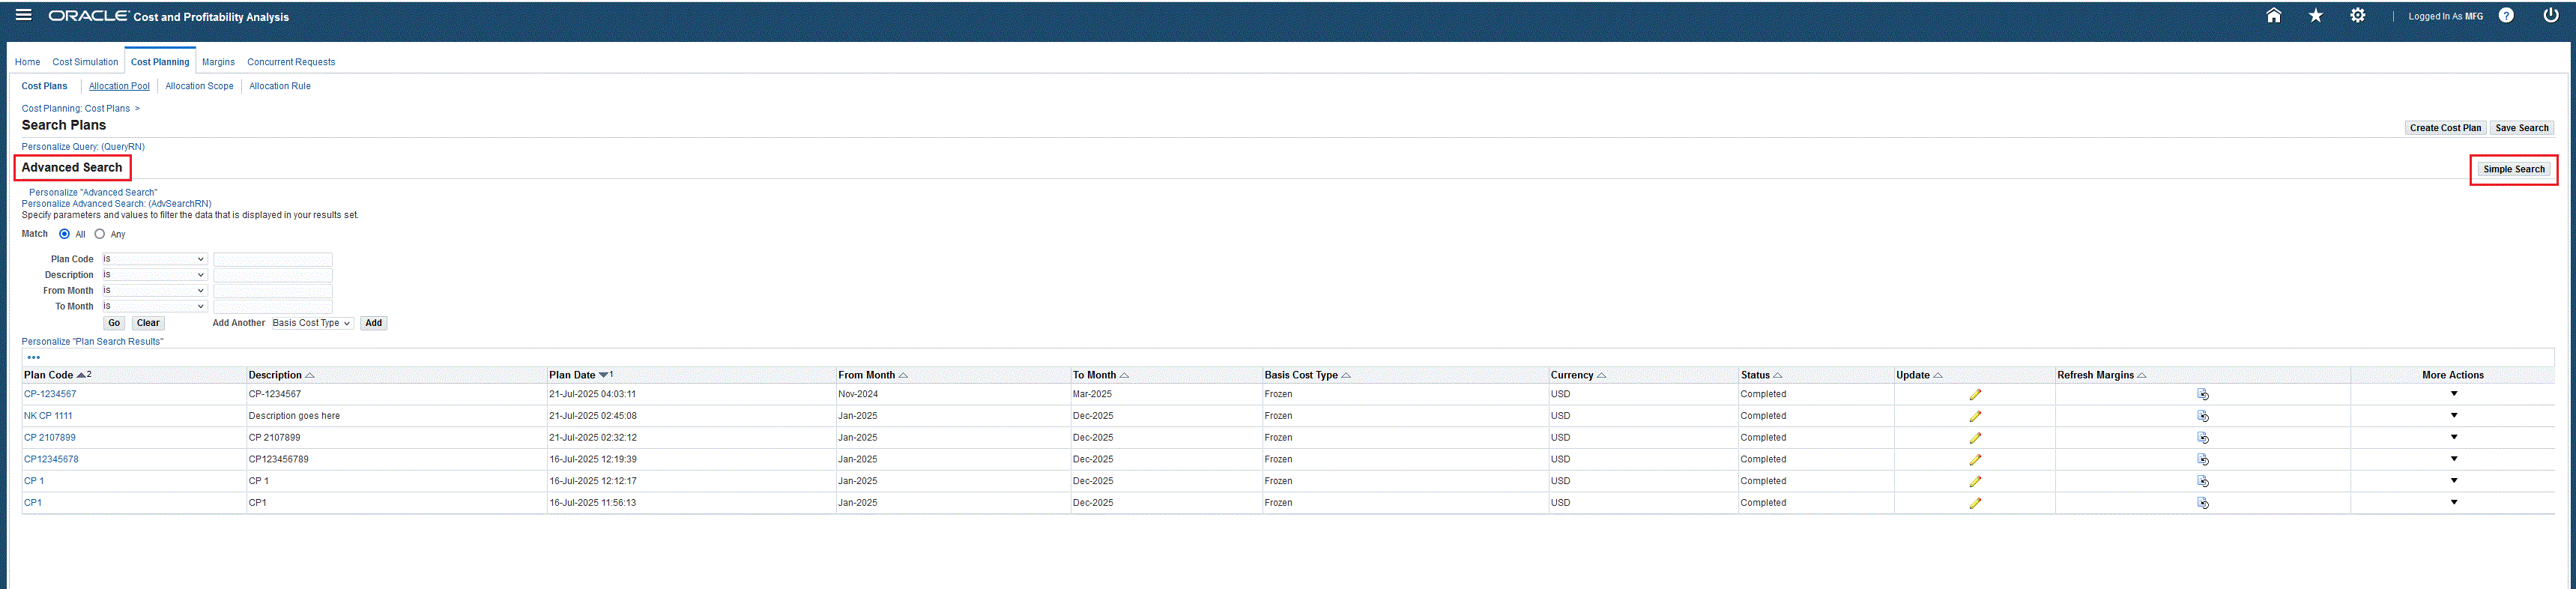Click the Save Search button

pyautogui.click(x=2521, y=128)
